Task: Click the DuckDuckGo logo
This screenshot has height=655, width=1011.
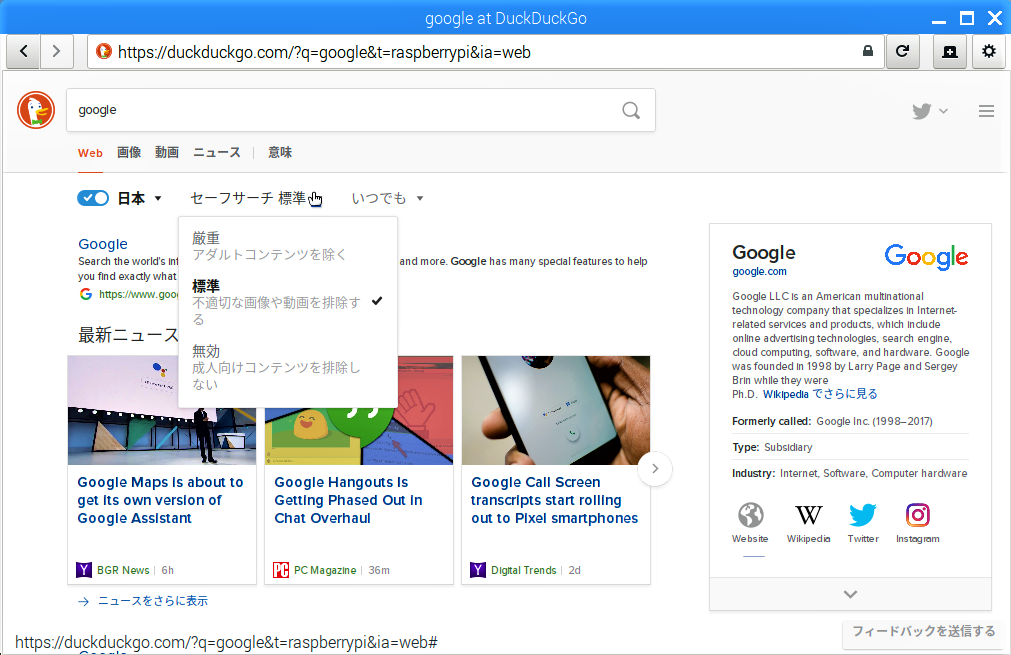Action: click(36, 110)
